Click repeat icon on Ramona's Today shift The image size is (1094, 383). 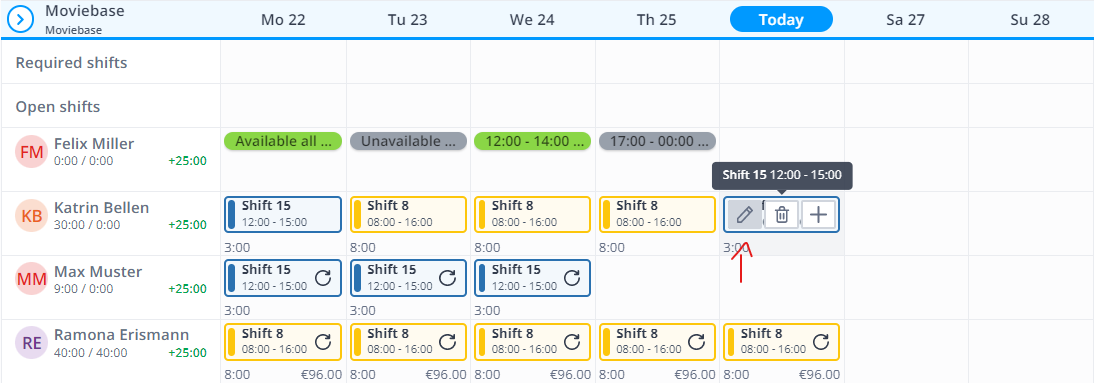pyautogui.click(x=822, y=342)
